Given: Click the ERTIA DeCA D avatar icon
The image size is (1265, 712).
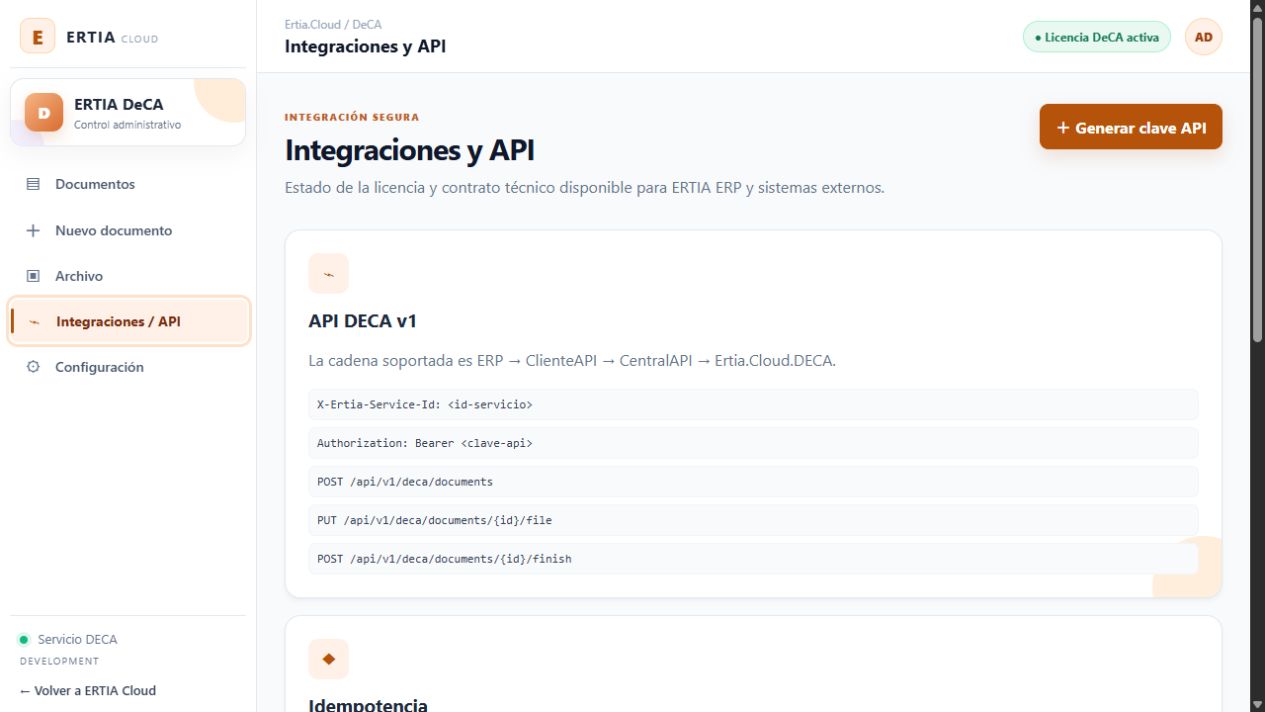Looking at the screenshot, I should pyautogui.click(x=43, y=113).
